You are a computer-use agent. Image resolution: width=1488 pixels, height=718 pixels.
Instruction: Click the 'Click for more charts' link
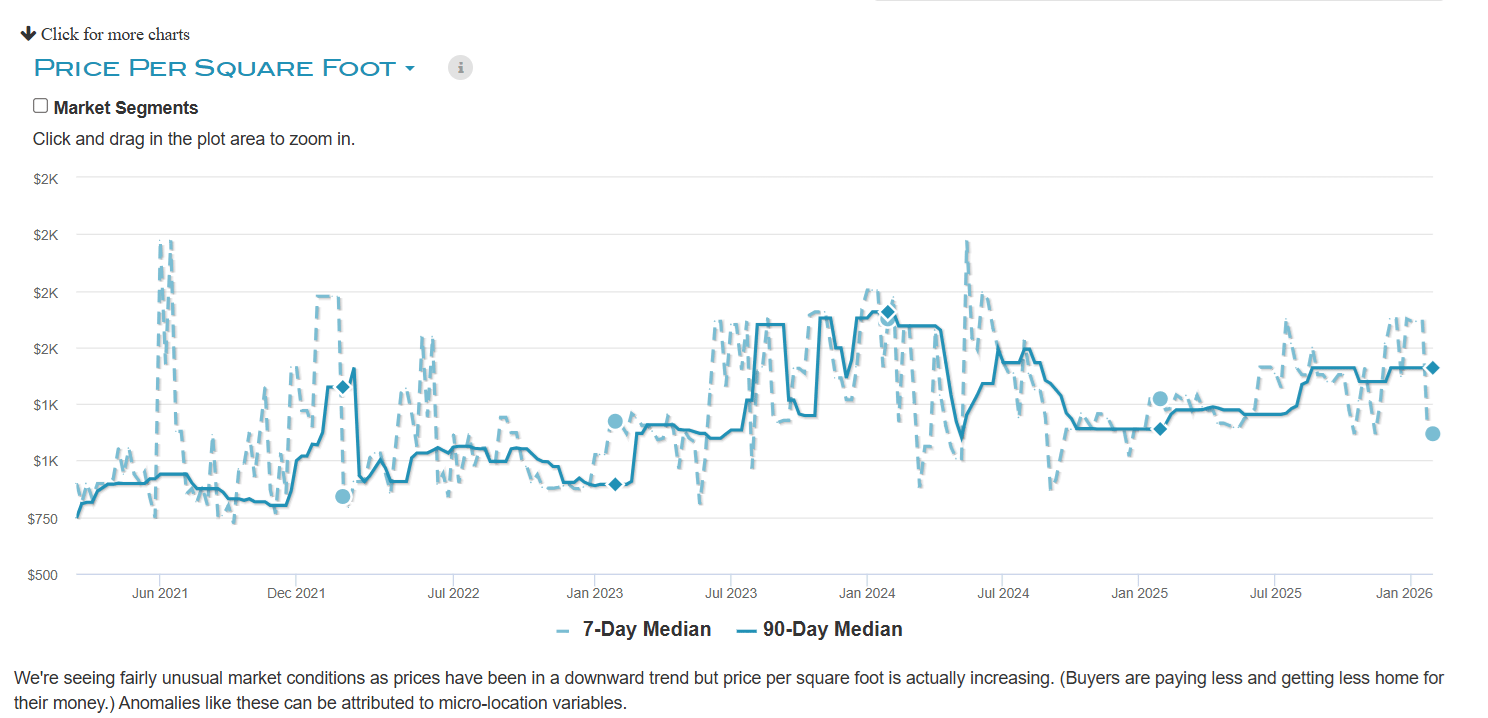click(x=115, y=34)
